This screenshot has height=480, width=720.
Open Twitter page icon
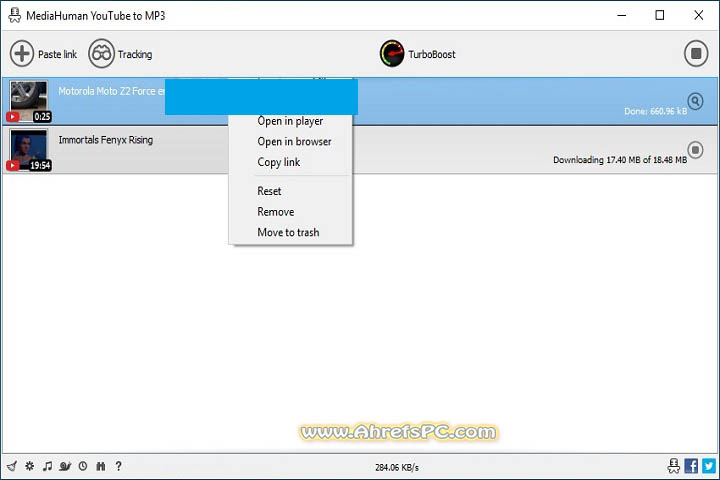[x=709, y=466]
